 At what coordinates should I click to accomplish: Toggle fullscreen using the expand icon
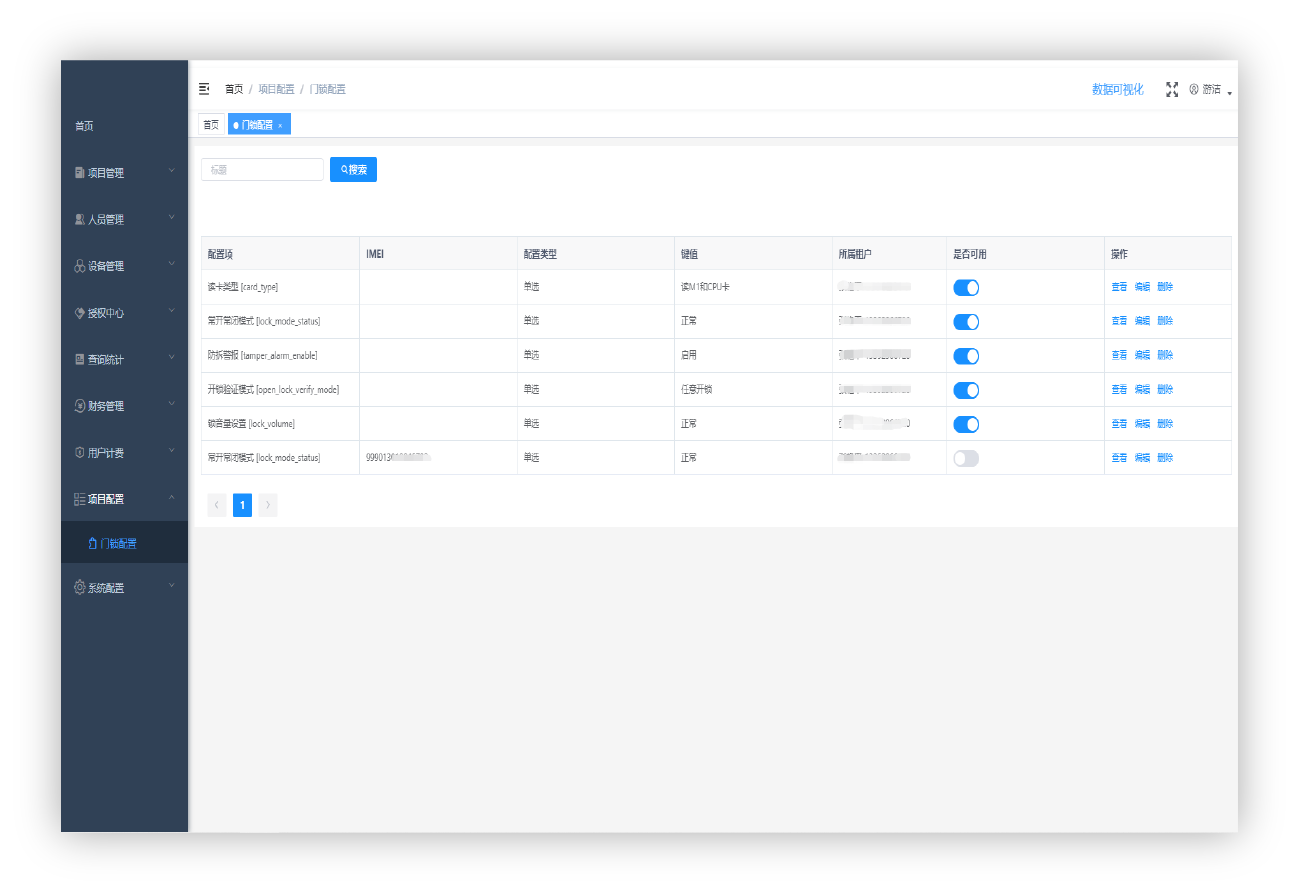click(1172, 89)
